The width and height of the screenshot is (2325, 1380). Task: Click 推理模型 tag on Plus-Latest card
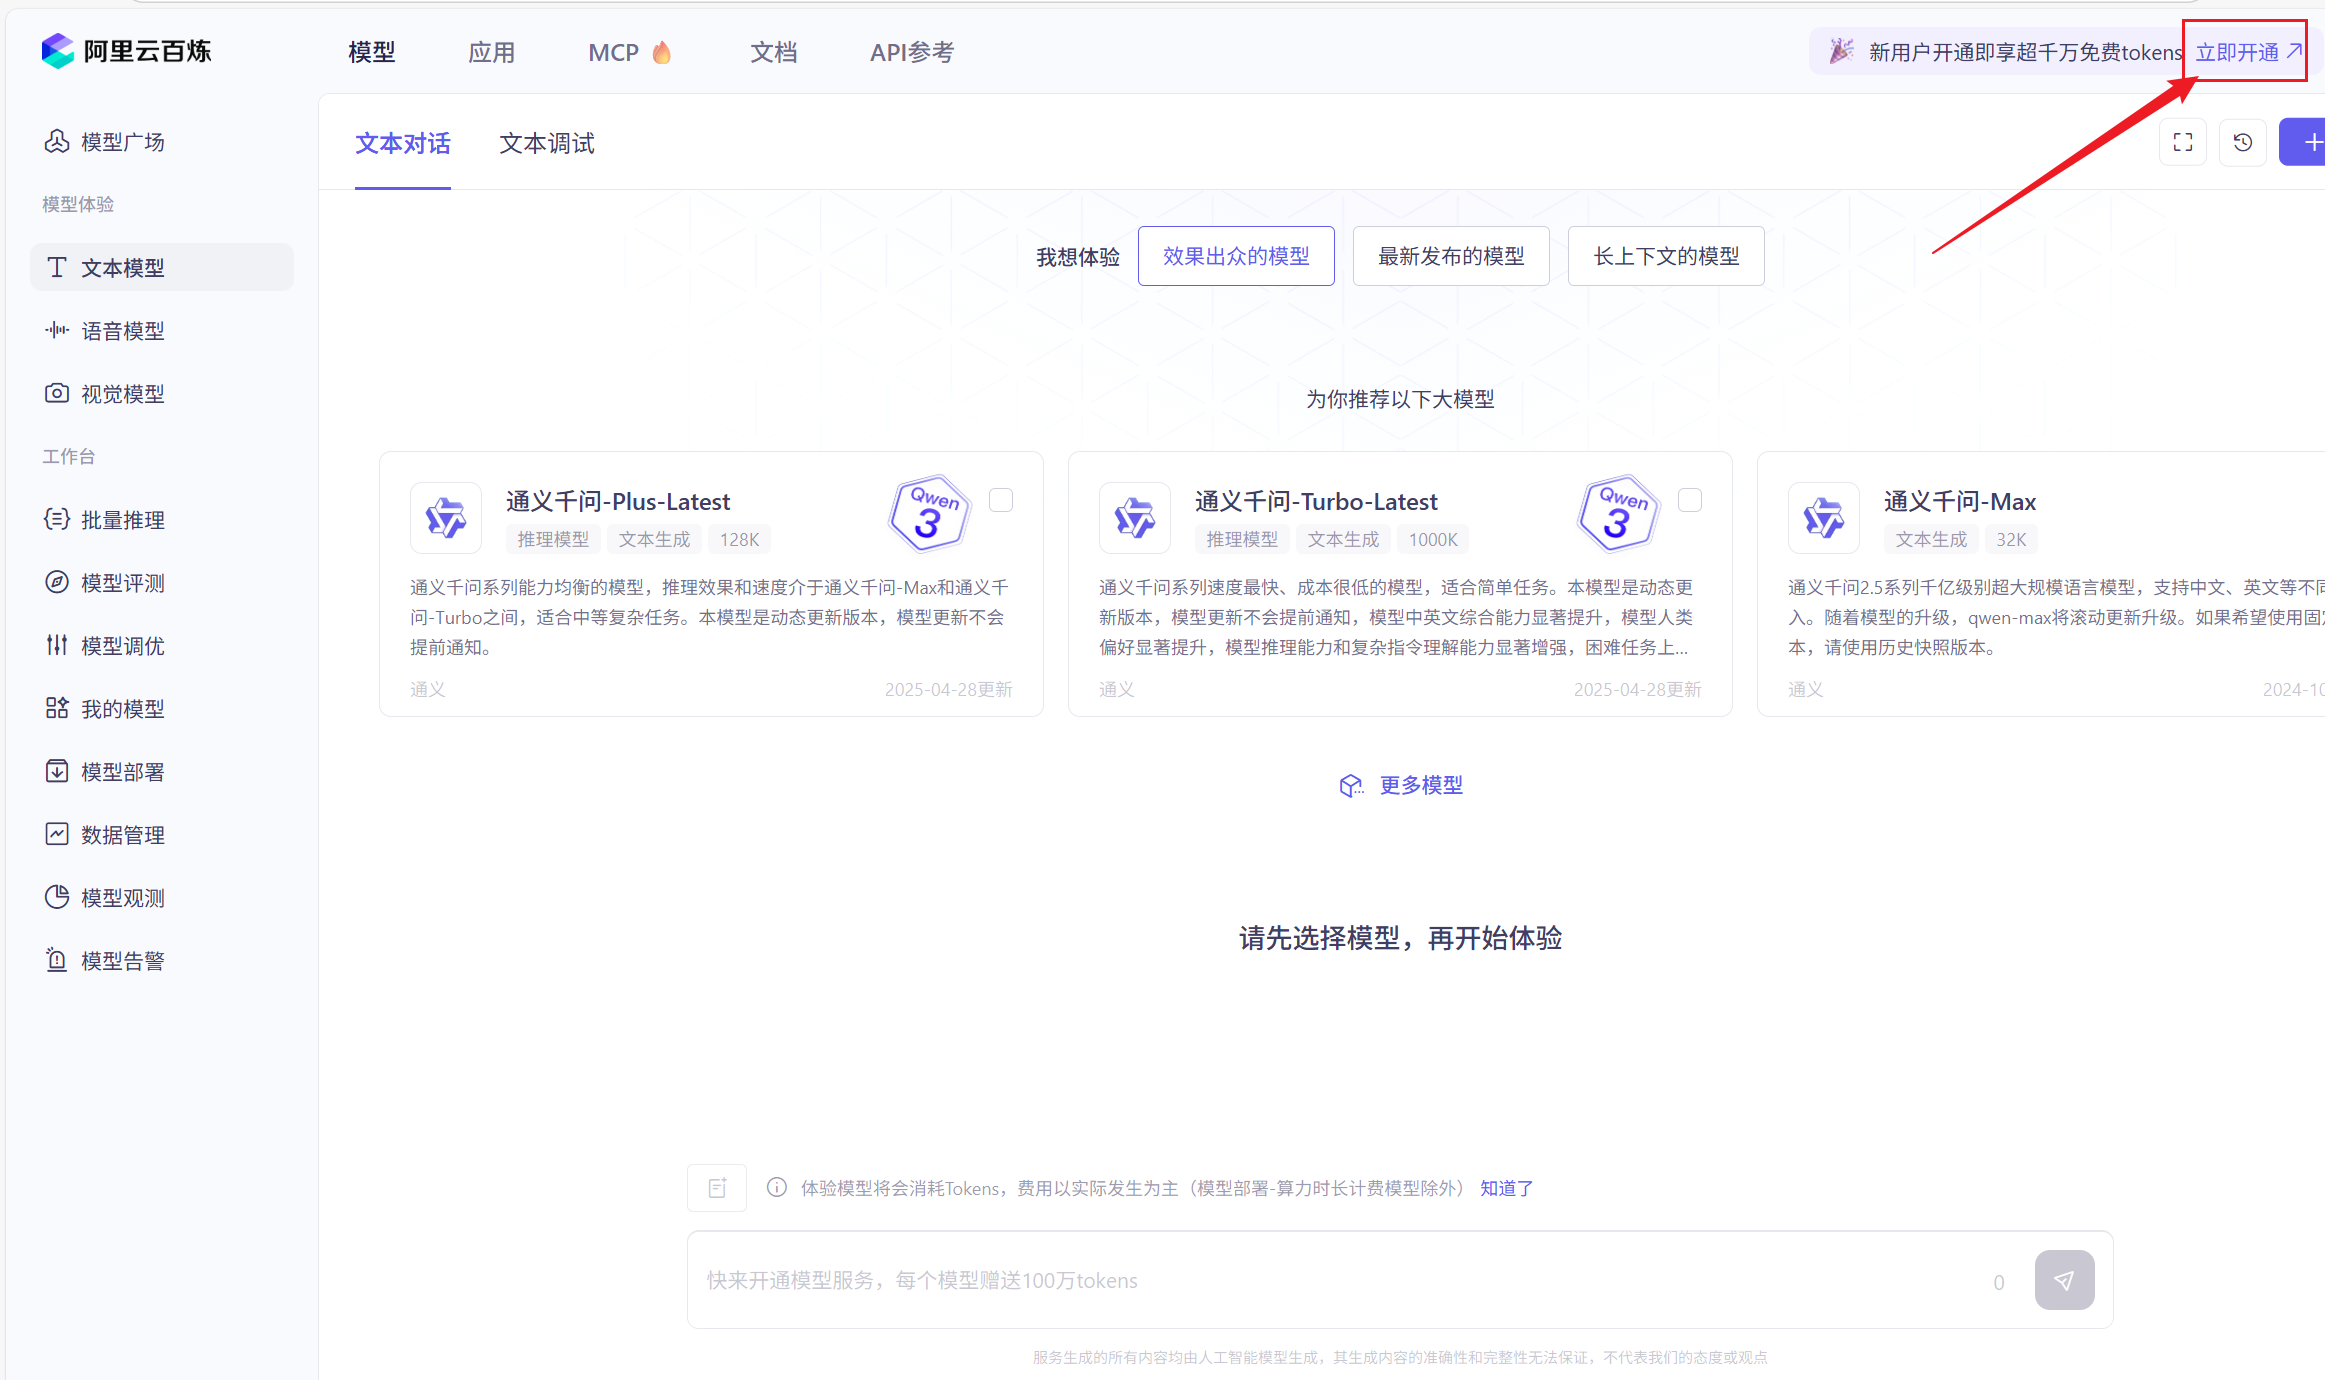[553, 540]
